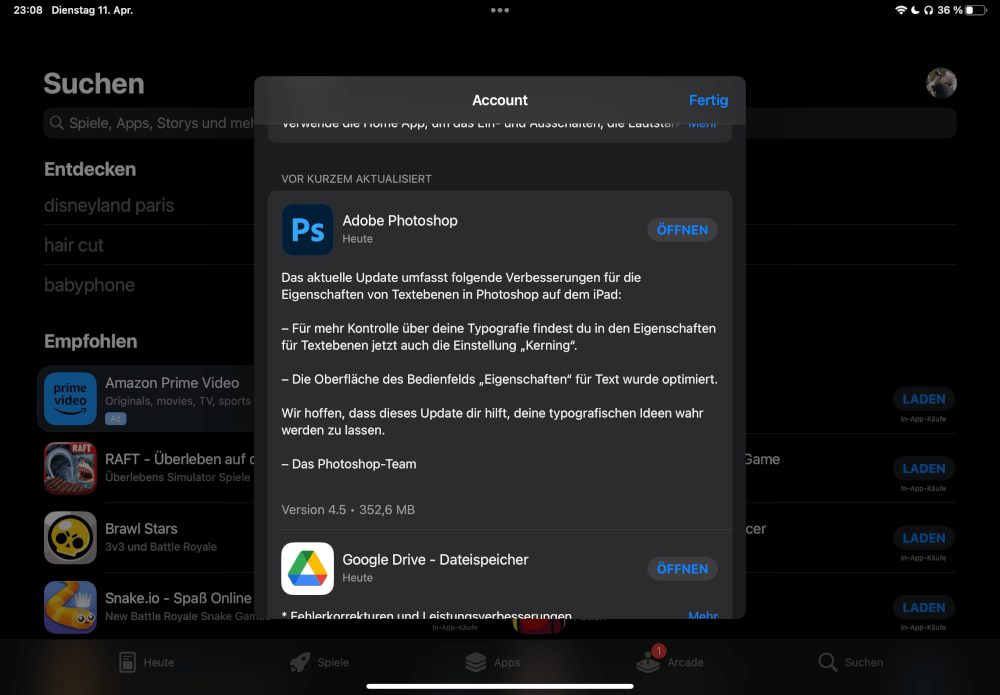Tap LADEN in the Brawl Stars row
Viewport: 1000px width, 695px height.
[923, 538]
